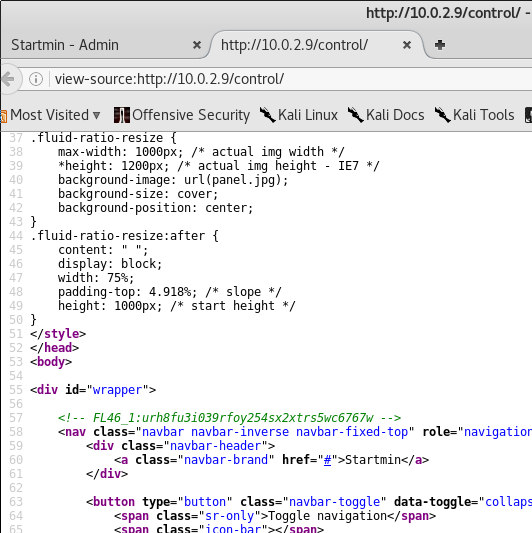This screenshot has width=532, height=533.
Task: Open the site information icon in URL bar
Action: click(x=36, y=79)
